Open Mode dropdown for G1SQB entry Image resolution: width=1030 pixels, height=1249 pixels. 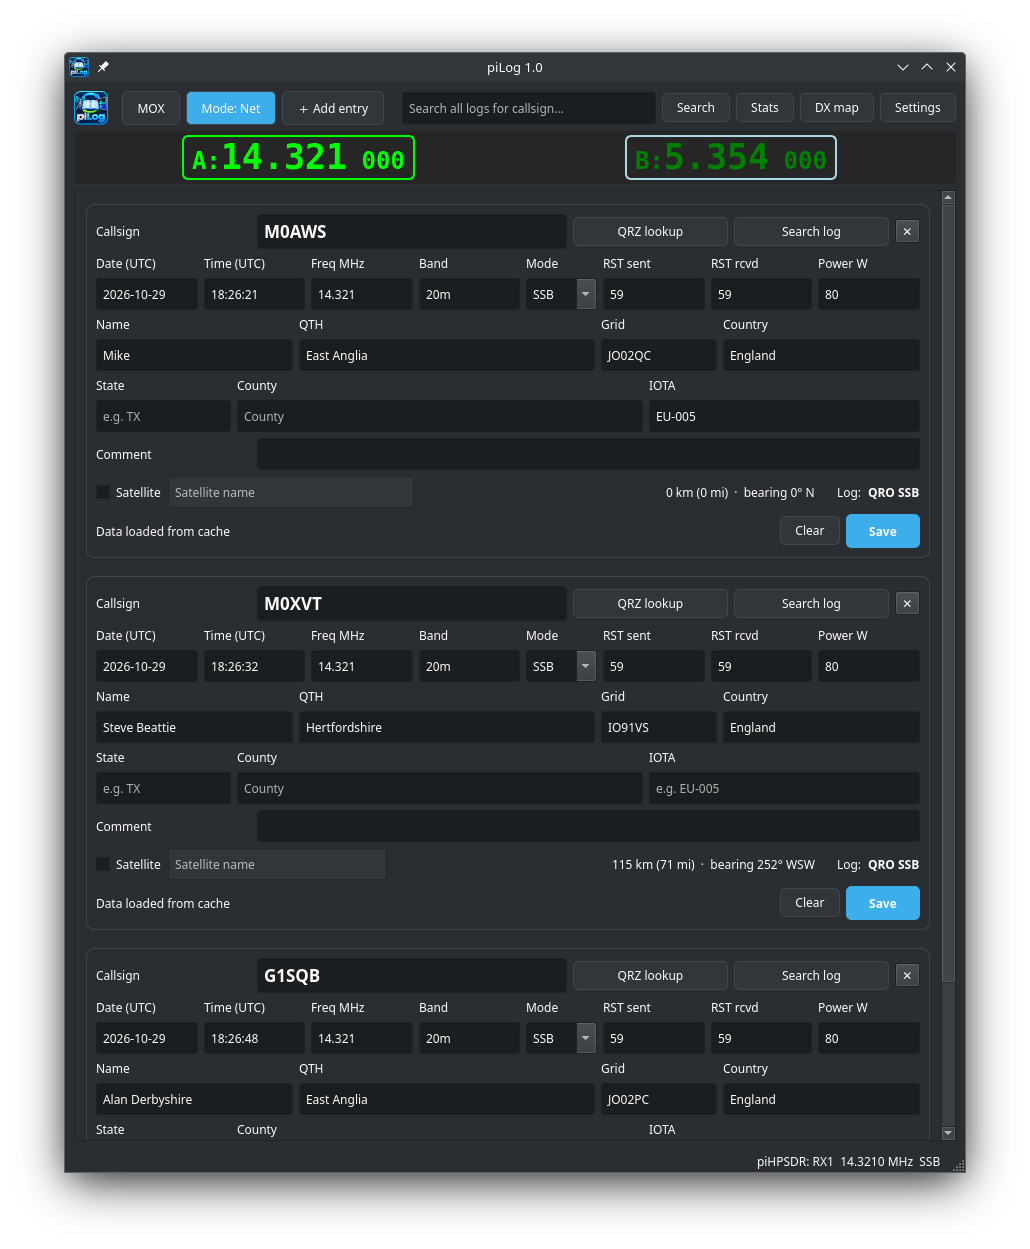[x=587, y=1038]
